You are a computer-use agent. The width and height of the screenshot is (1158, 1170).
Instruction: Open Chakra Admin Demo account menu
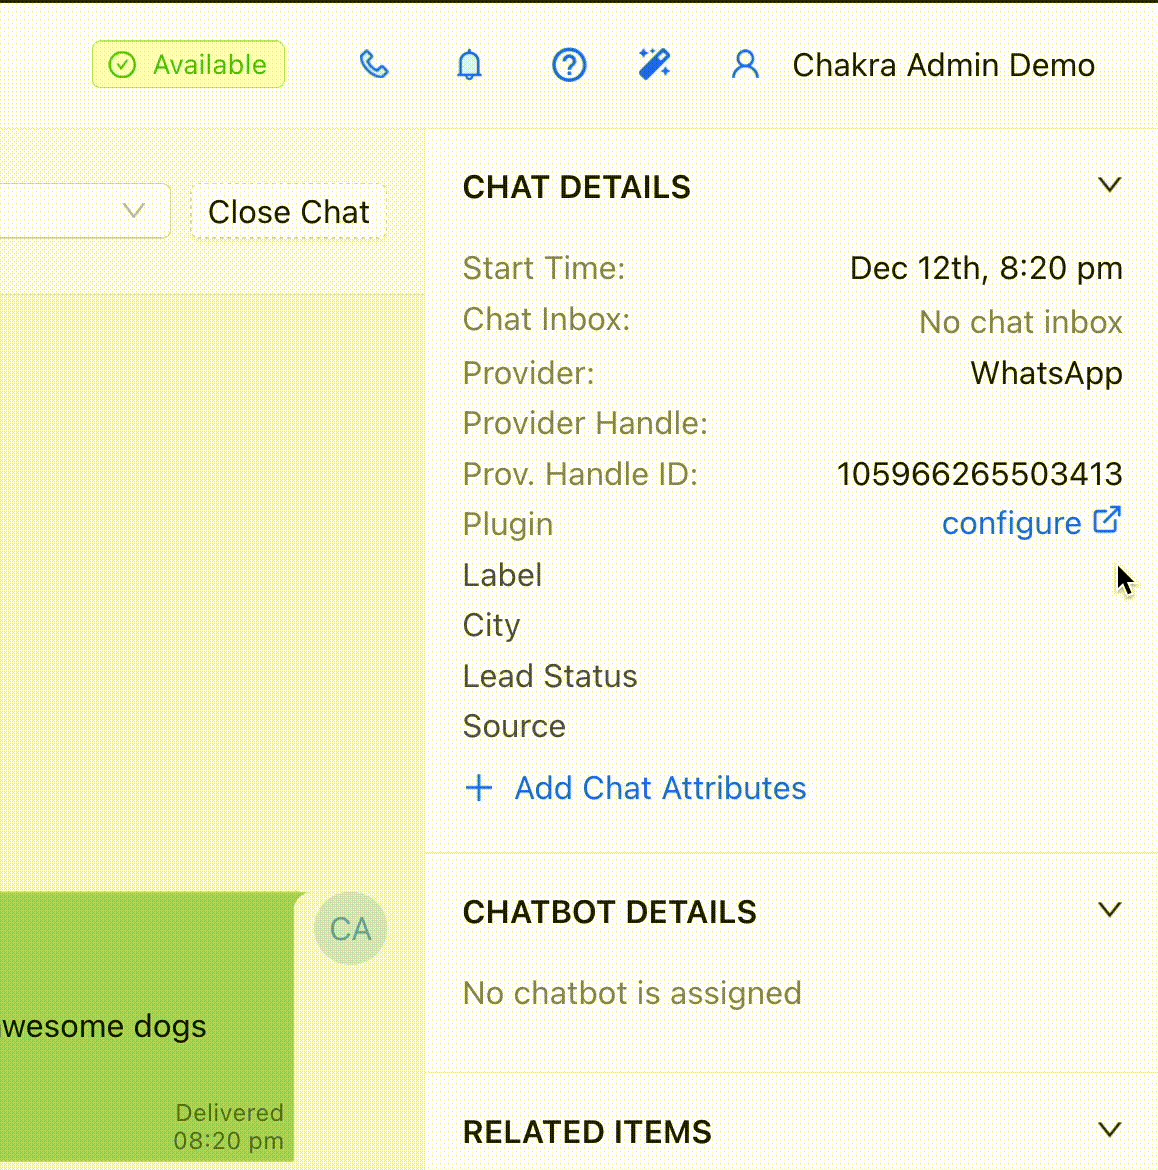[x=943, y=65]
